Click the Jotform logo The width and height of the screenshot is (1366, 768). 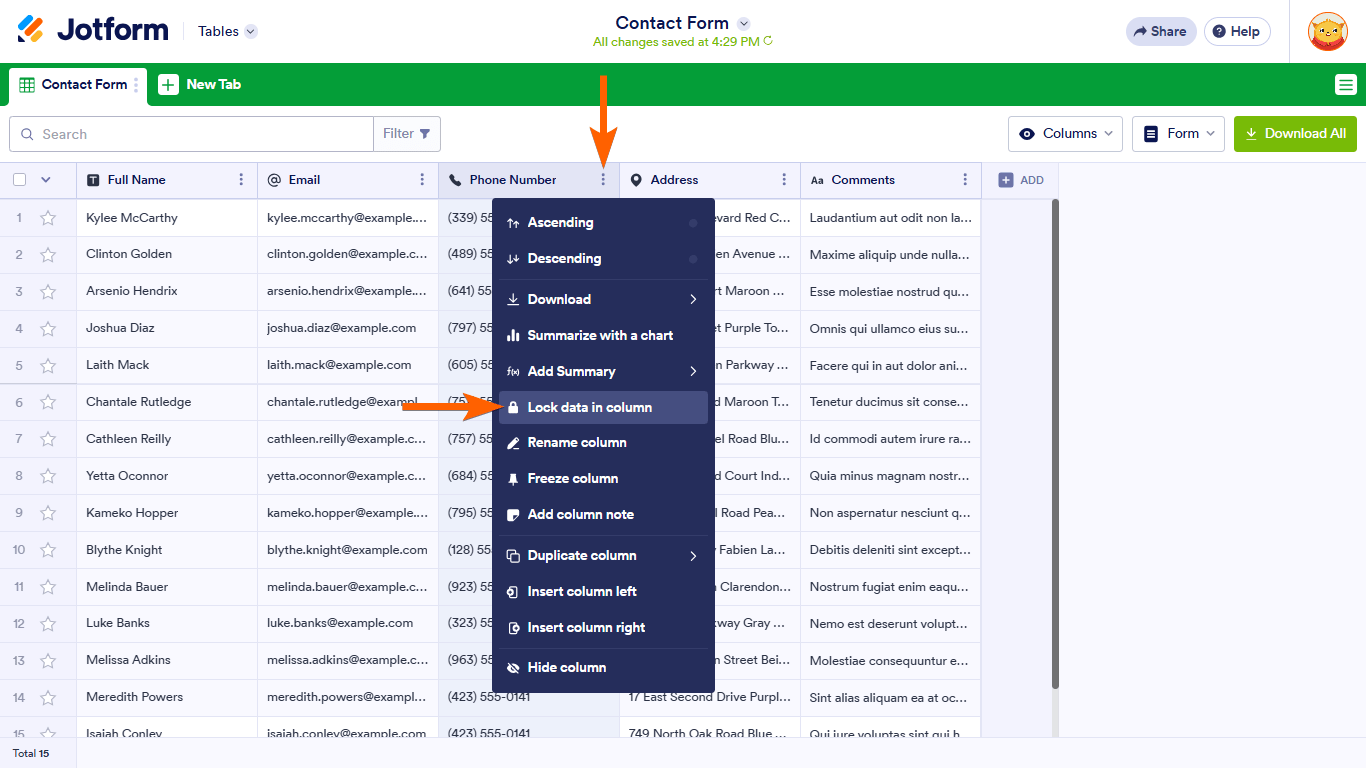coord(93,30)
